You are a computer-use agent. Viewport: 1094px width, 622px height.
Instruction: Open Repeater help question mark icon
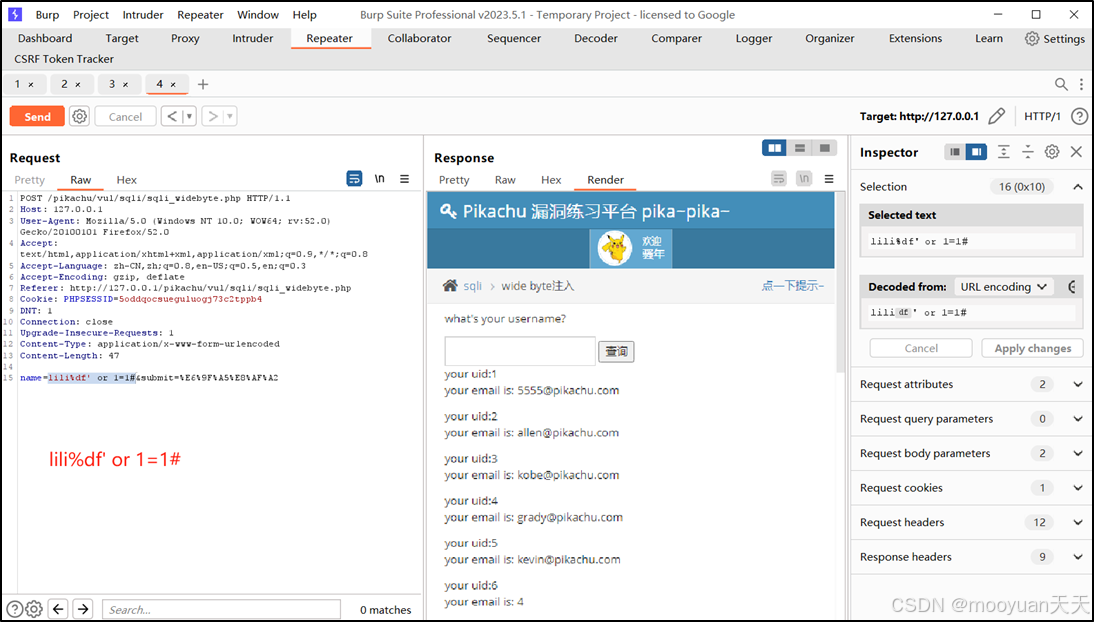(x=1079, y=116)
